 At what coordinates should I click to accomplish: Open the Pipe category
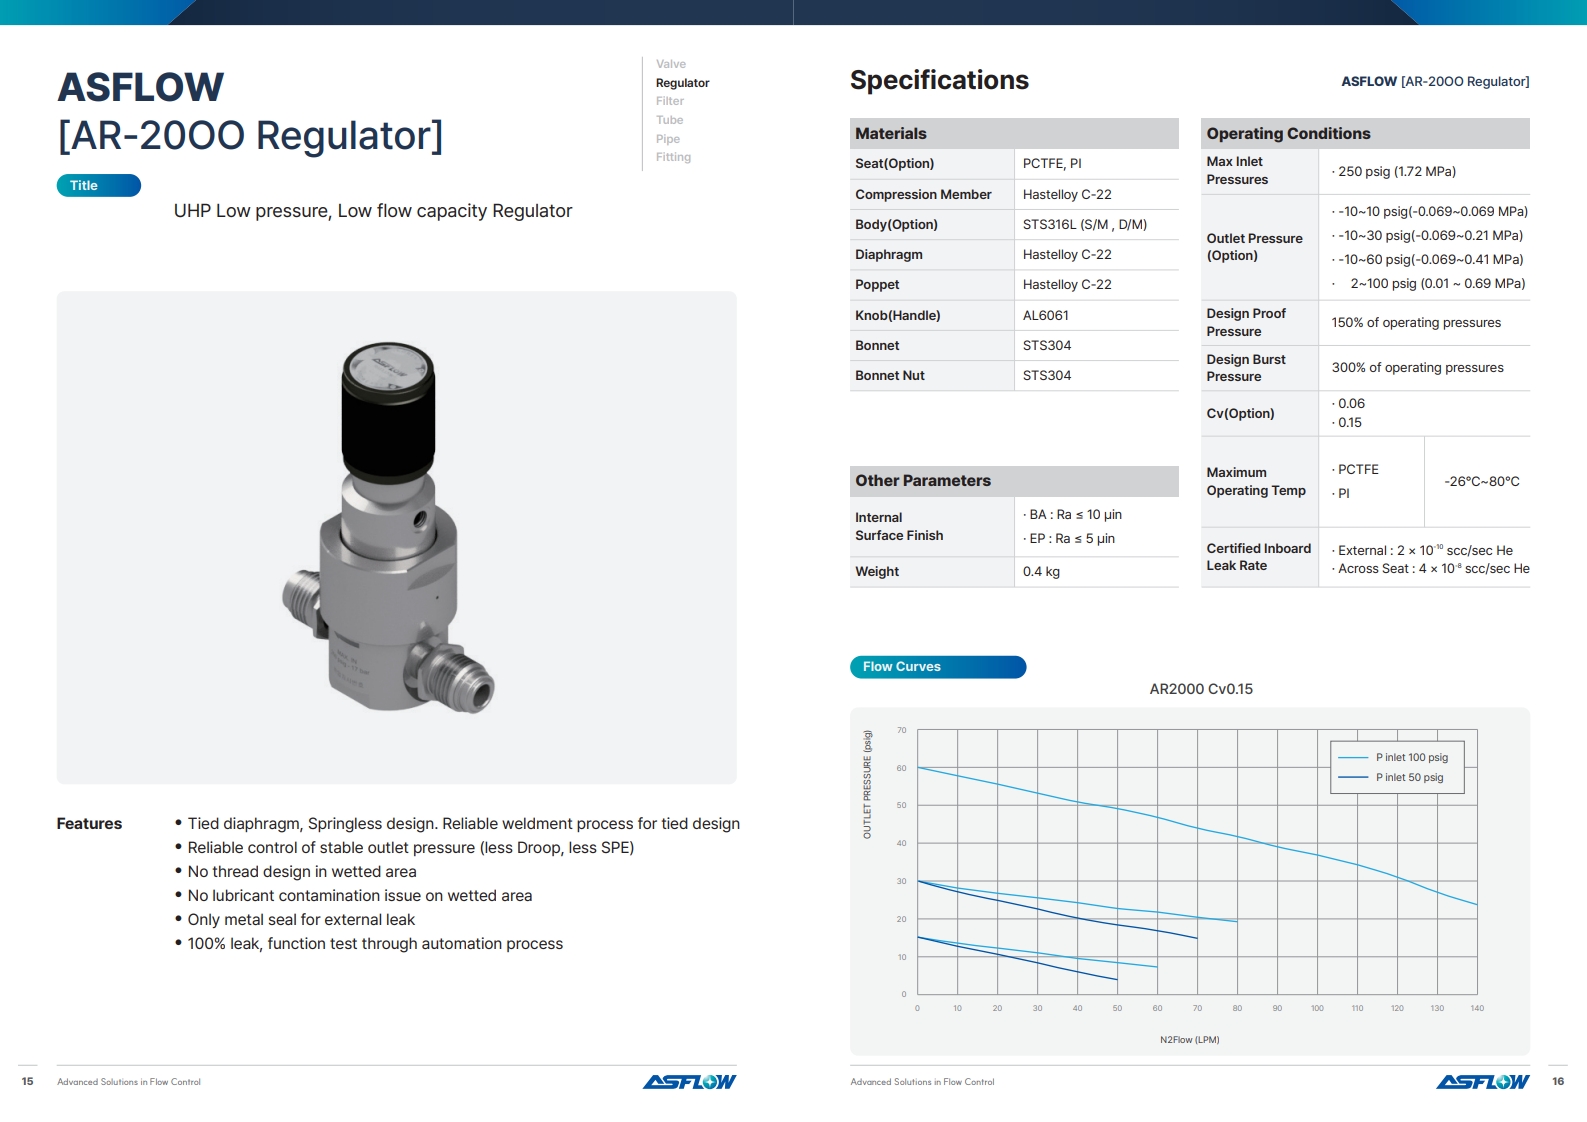point(667,139)
